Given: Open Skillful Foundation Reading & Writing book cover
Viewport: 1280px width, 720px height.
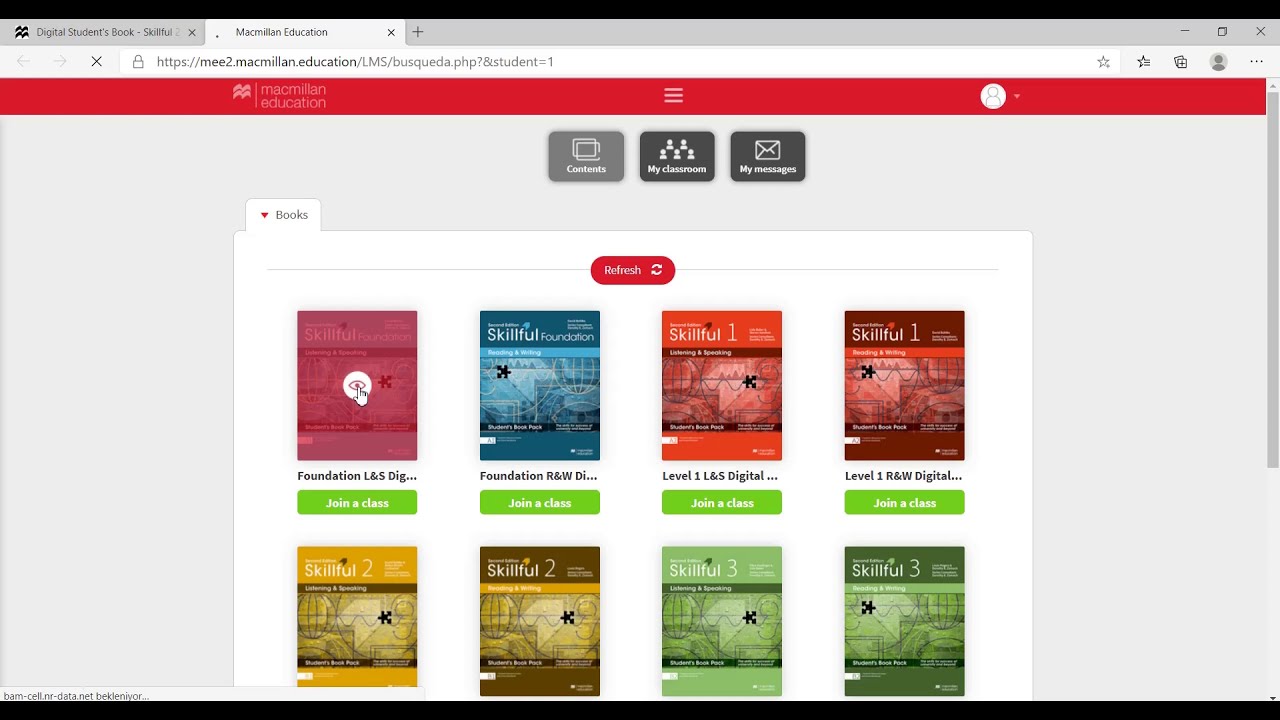Looking at the screenshot, I should [x=540, y=386].
